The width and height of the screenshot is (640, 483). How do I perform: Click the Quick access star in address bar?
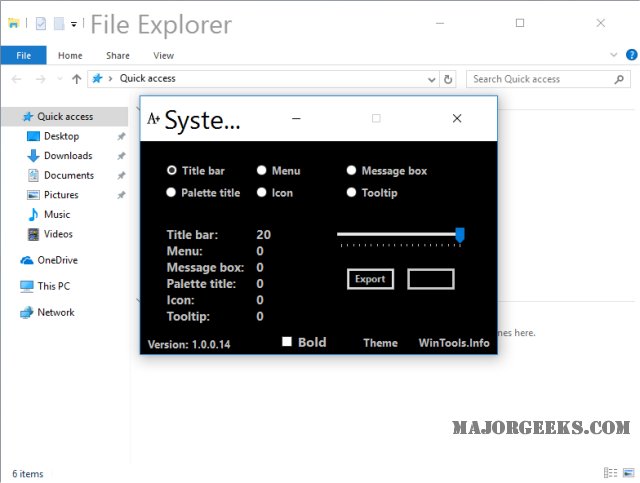(x=97, y=78)
